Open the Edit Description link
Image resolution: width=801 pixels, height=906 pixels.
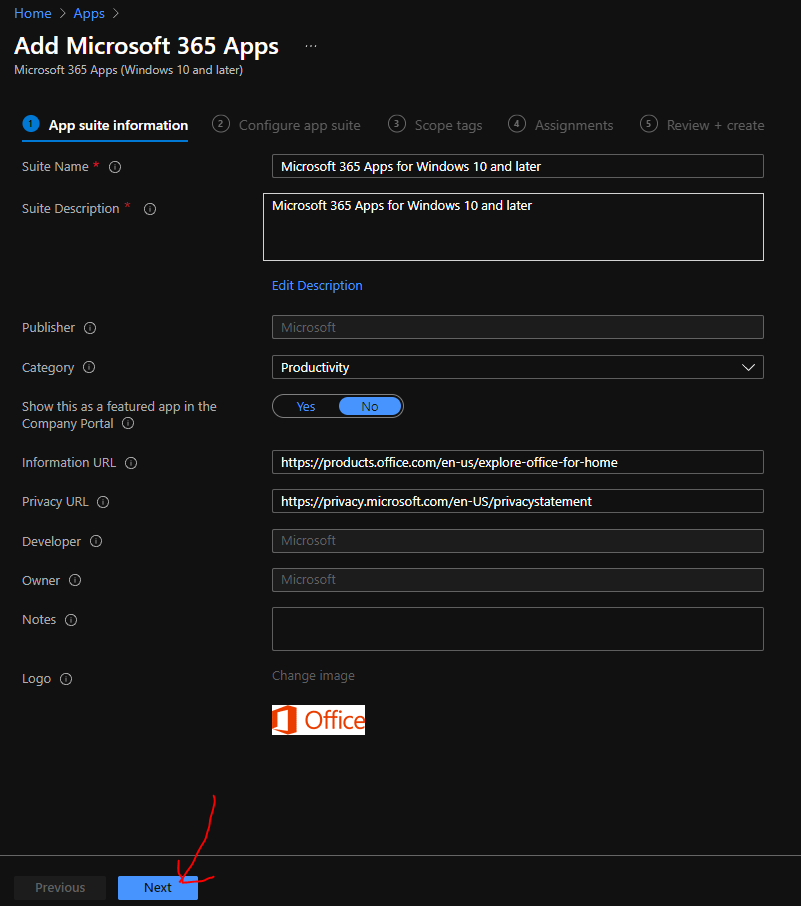coord(317,285)
